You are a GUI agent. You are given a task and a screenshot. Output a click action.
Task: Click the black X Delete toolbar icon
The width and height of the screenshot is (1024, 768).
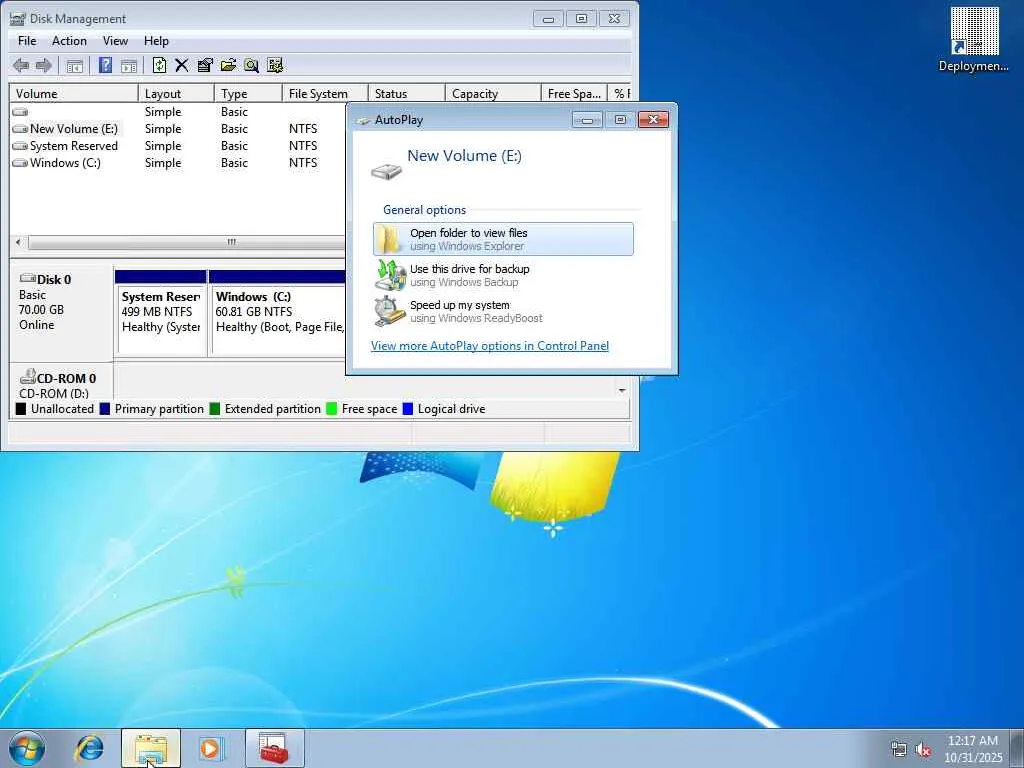click(x=182, y=65)
